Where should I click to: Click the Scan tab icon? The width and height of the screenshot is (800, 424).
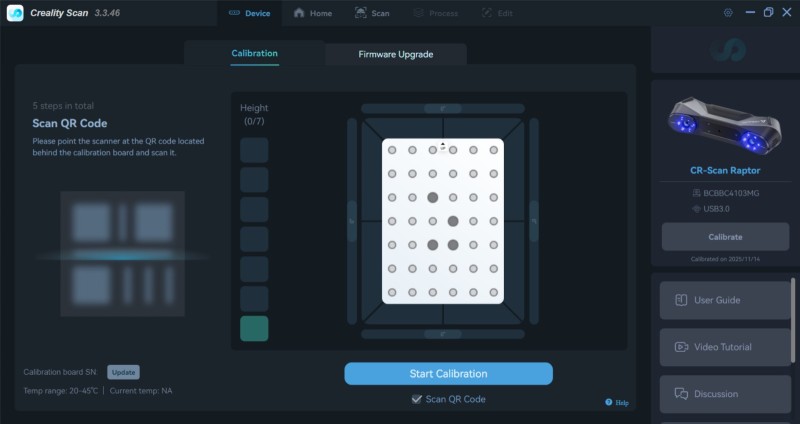(360, 13)
